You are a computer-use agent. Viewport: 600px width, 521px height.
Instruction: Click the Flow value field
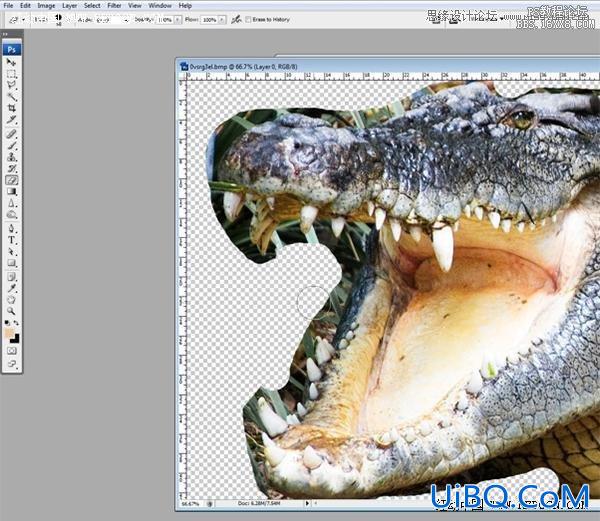(x=209, y=19)
